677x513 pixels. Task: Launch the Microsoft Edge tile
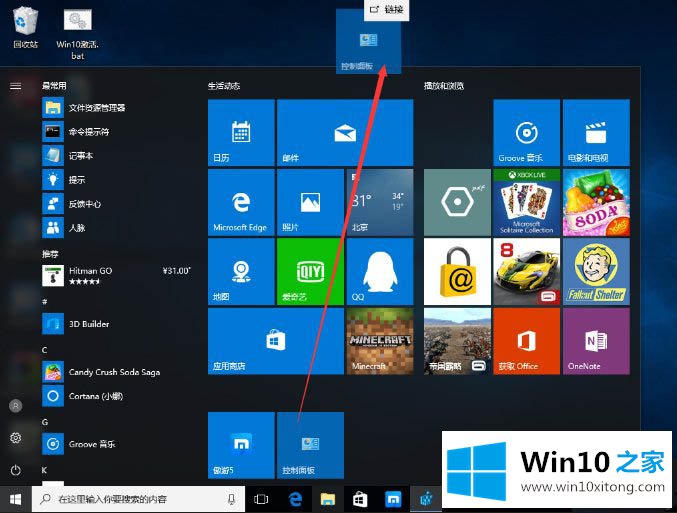coord(241,202)
